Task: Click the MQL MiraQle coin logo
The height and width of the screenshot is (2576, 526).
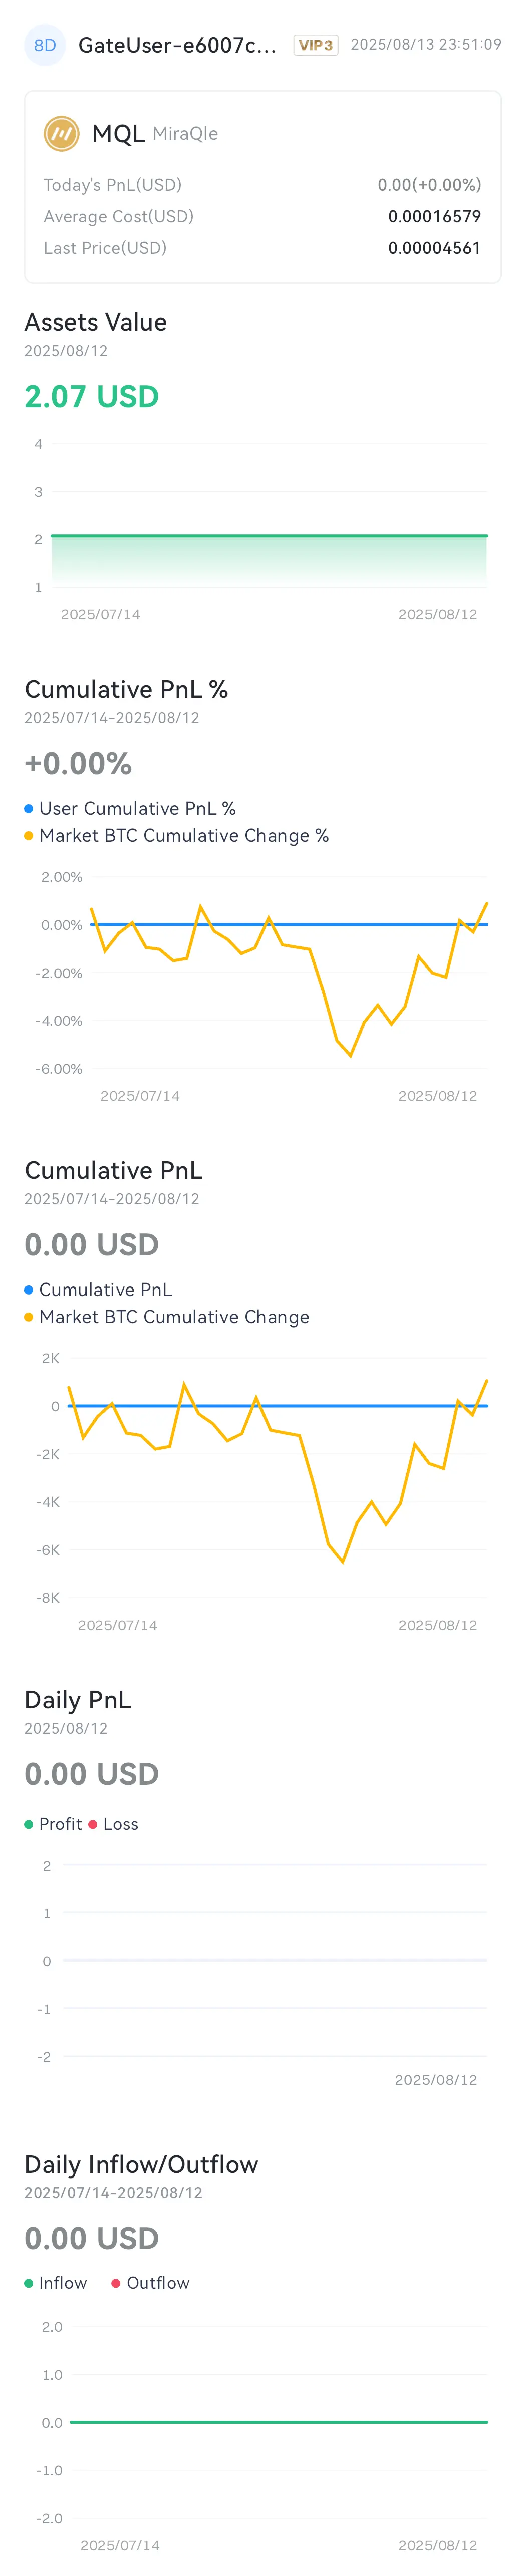Action: (x=61, y=133)
